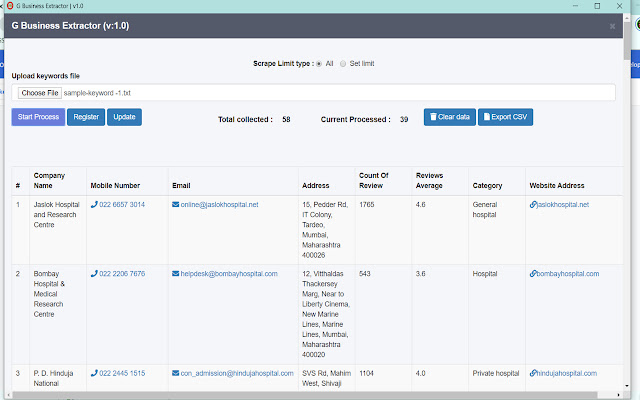
Task: Click link icon beside jaslokhospital.net
Action: point(533,205)
